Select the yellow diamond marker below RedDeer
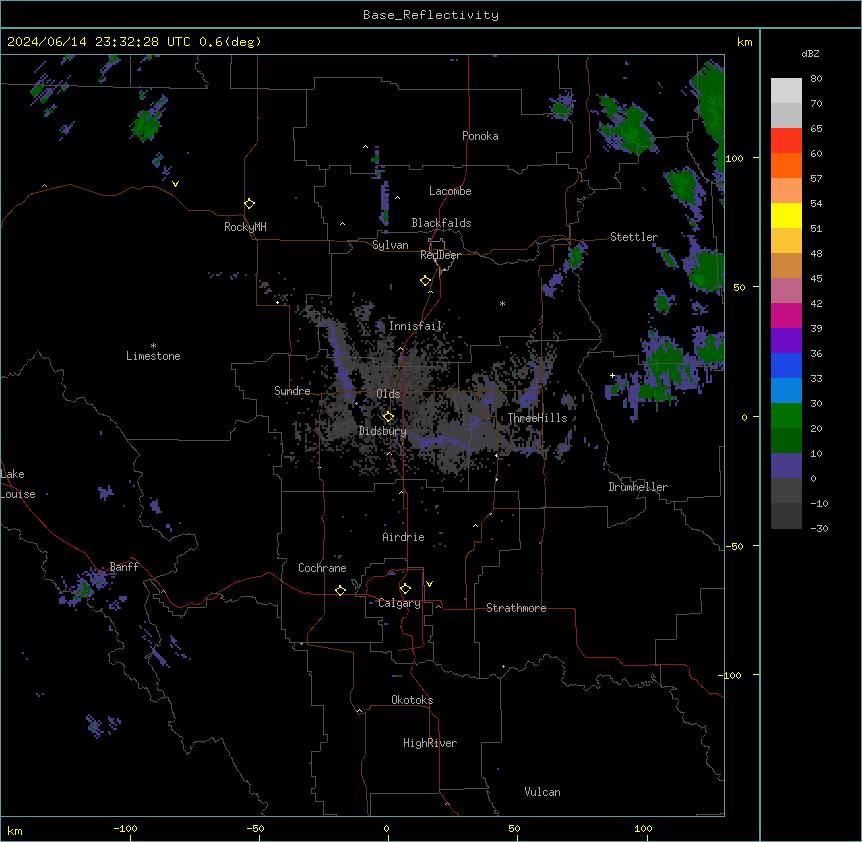Image resolution: width=862 pixels, height=842 pixels. (x=426, y=281)
